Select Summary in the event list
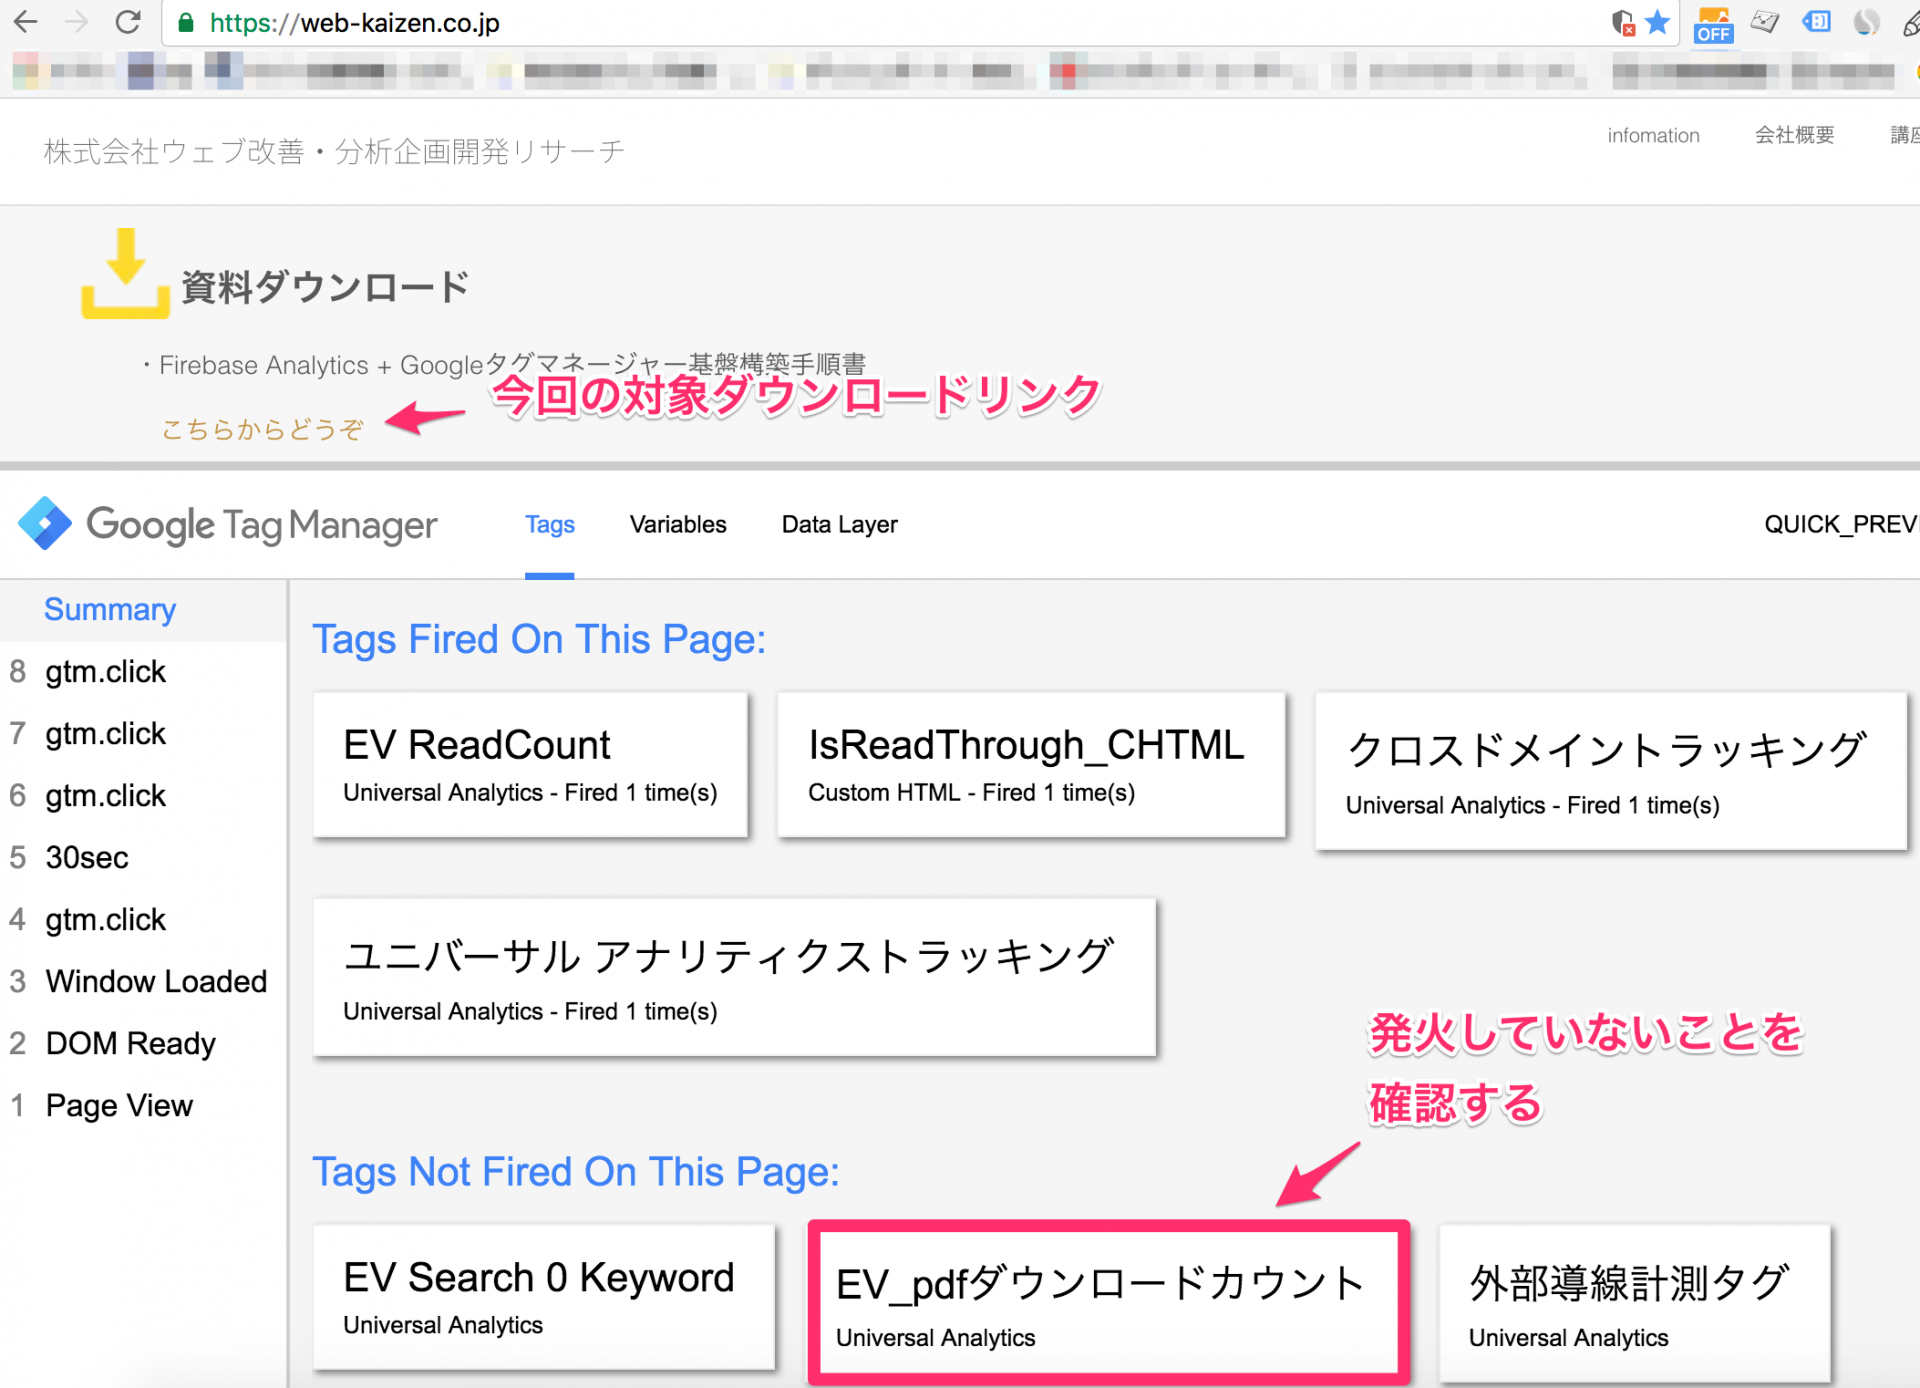 (x=143, y=609)
